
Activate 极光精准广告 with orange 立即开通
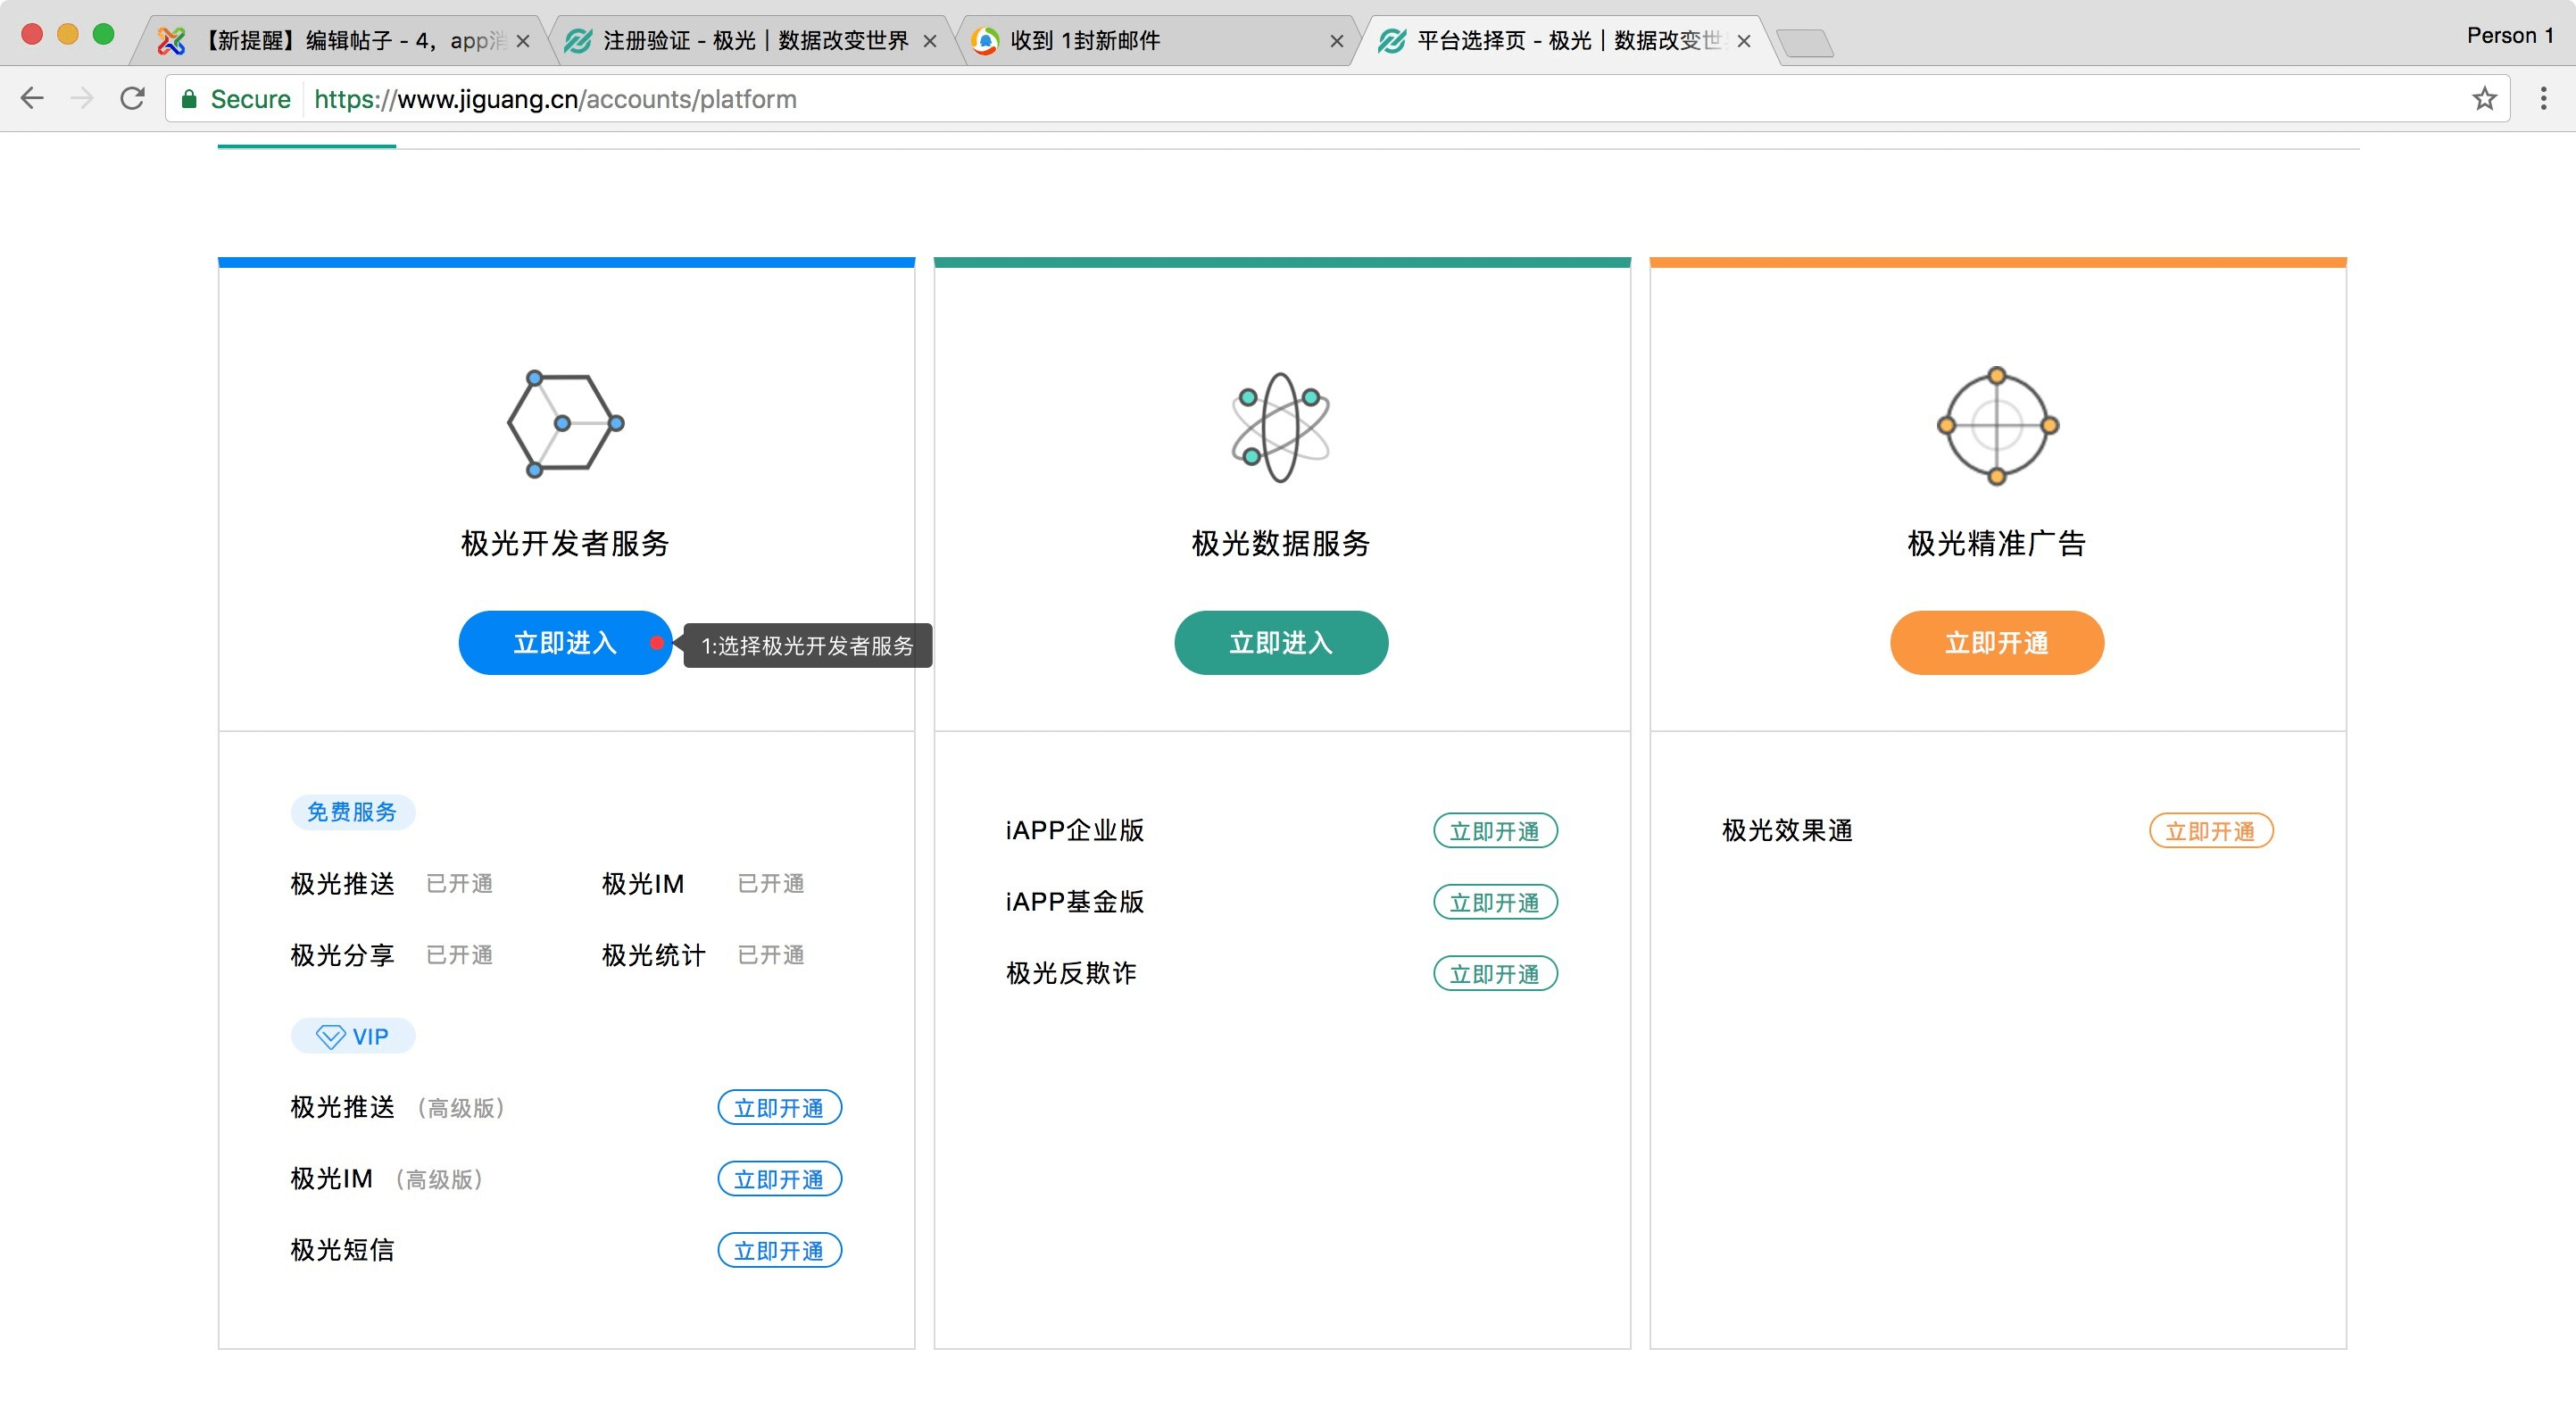tap(1997, 643)
